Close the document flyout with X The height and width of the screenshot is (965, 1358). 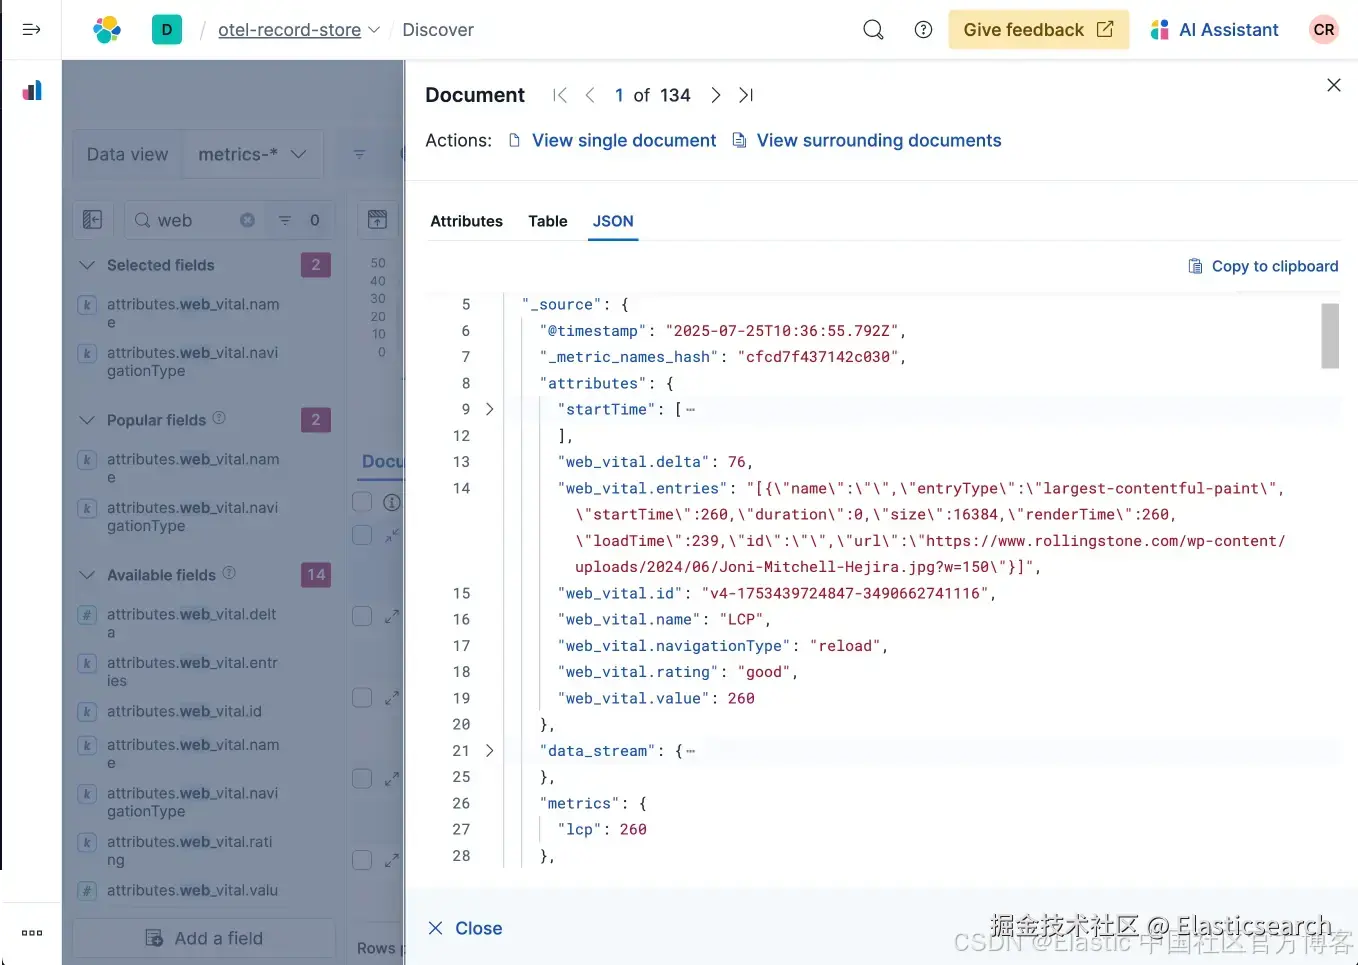pos(1334,85)
